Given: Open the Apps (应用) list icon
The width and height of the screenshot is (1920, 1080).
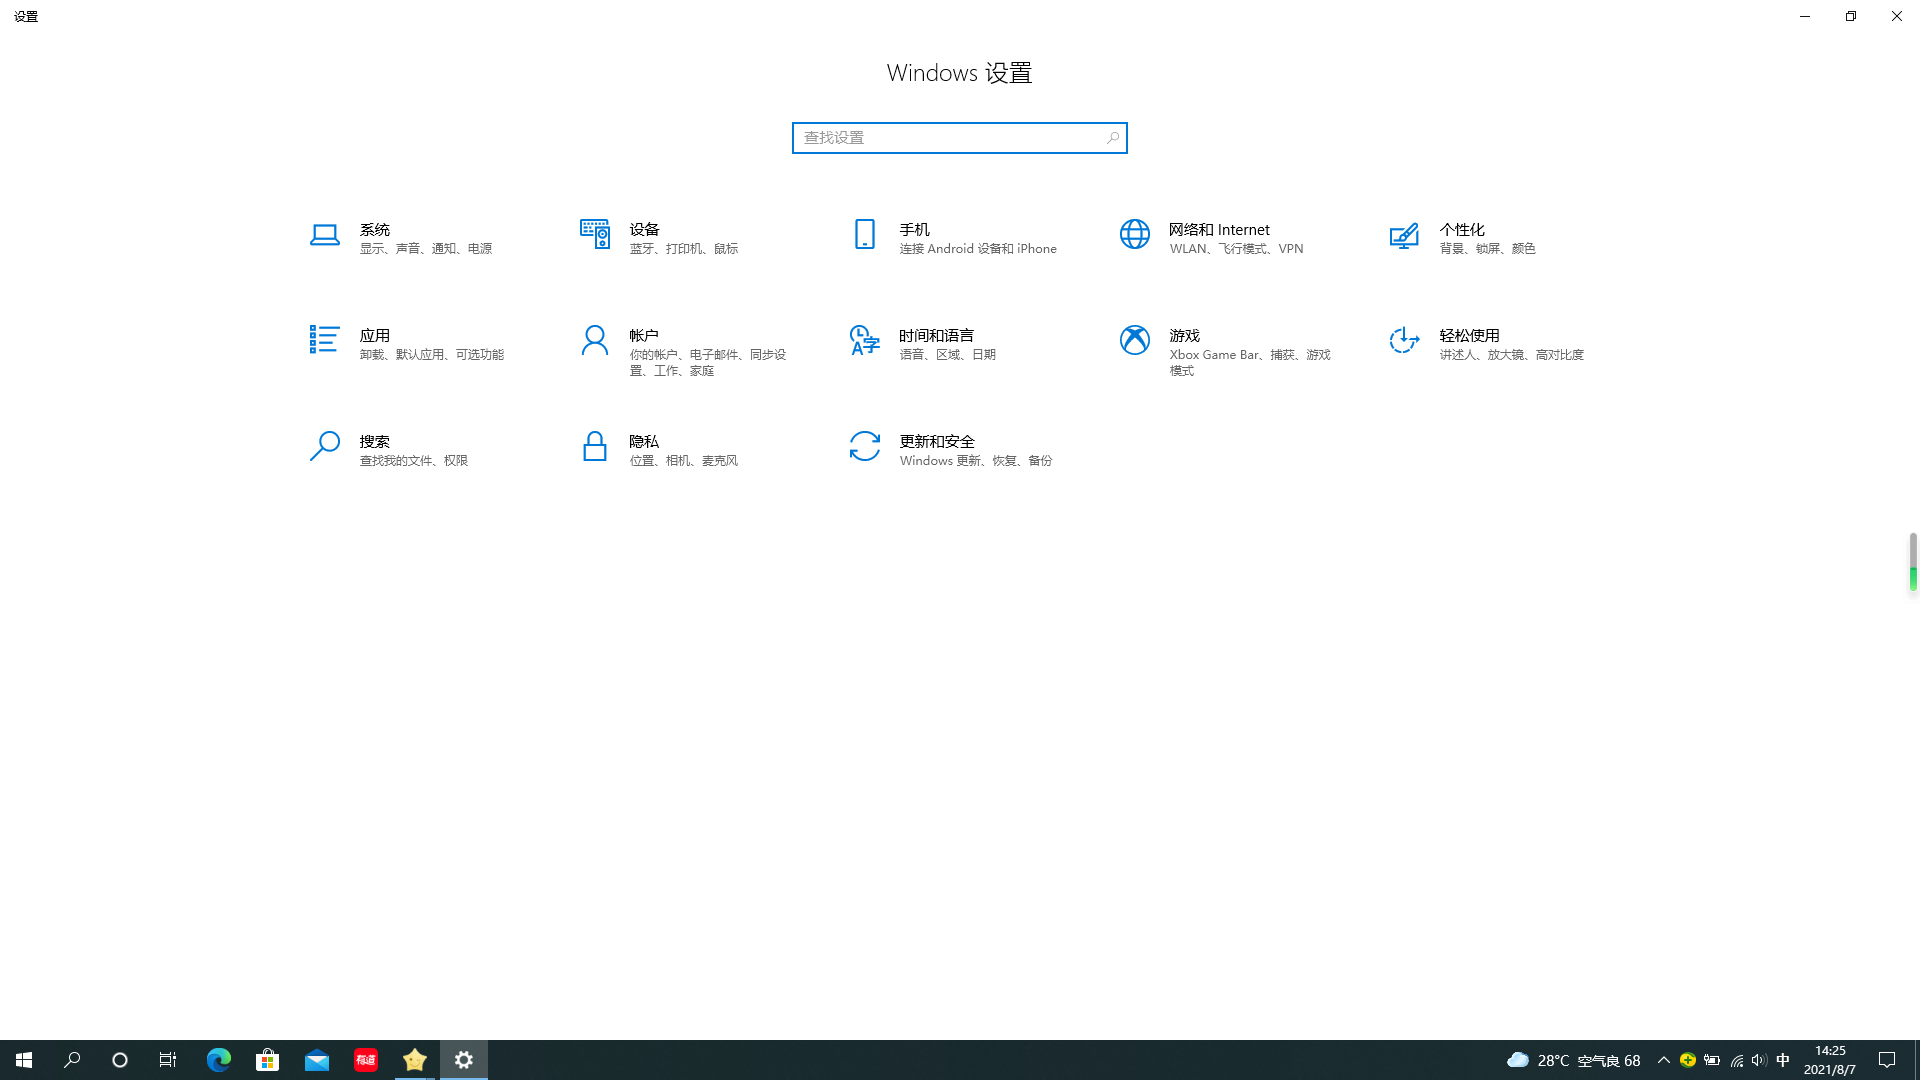Looking at the screenshot, I should coord(324,340).
